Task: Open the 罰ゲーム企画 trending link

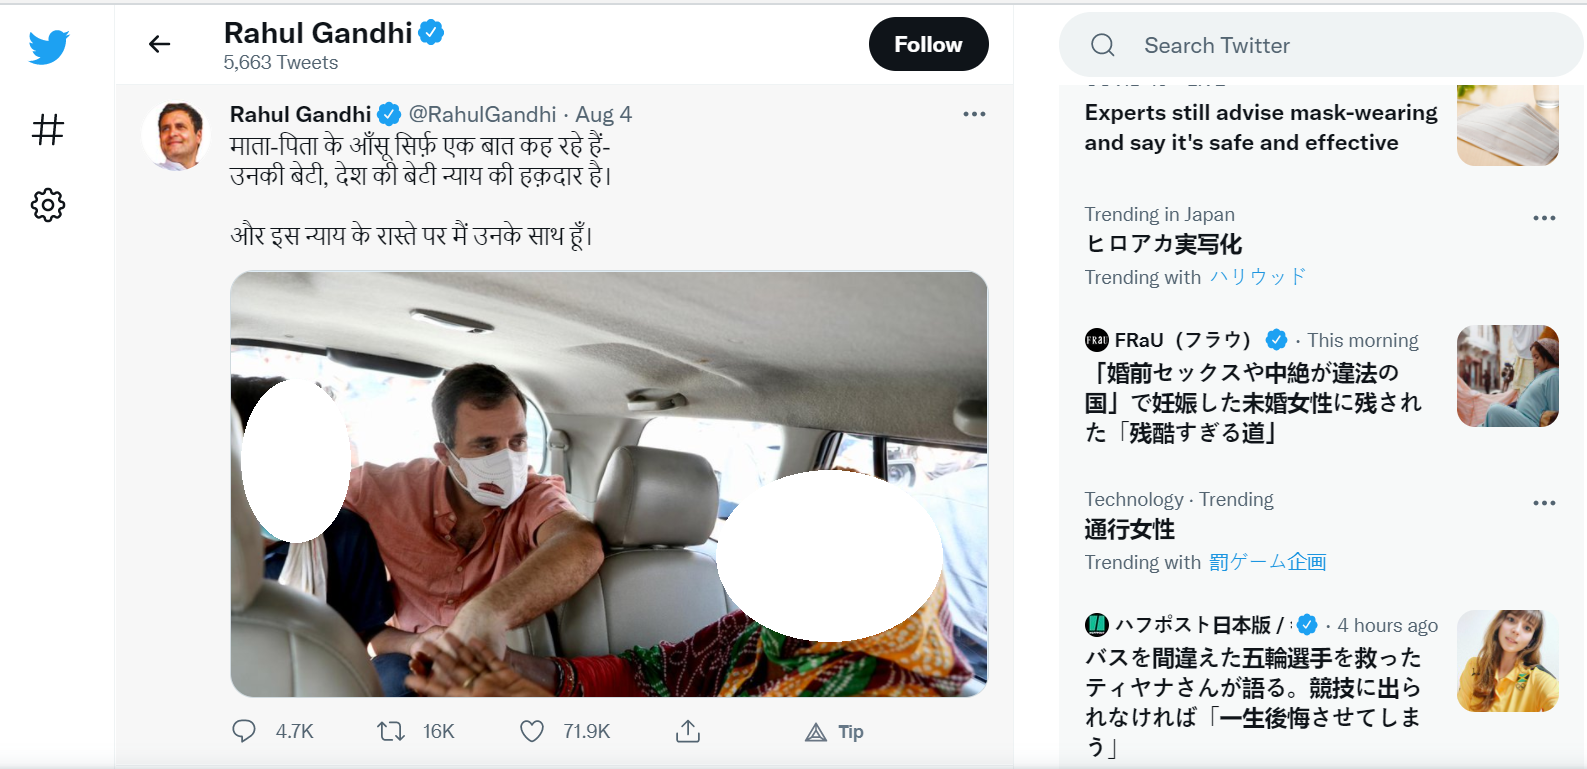Action: (1267, 562)
